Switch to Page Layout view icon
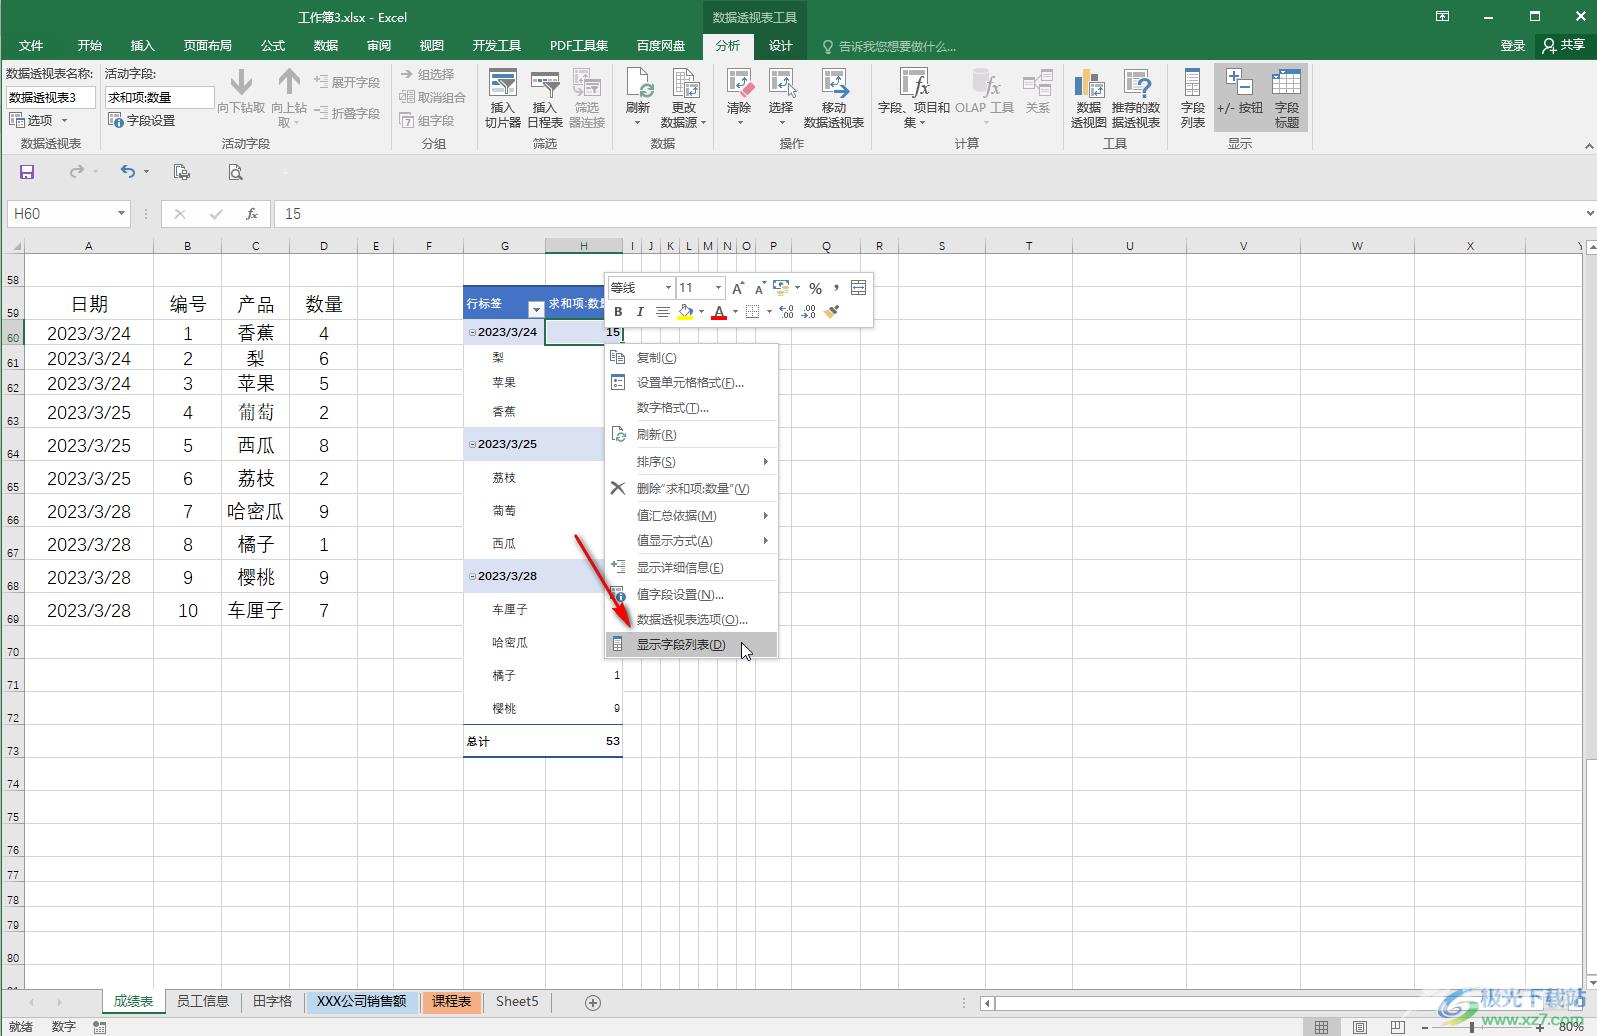The image size is (1597, 1036). [1360, 1027]
